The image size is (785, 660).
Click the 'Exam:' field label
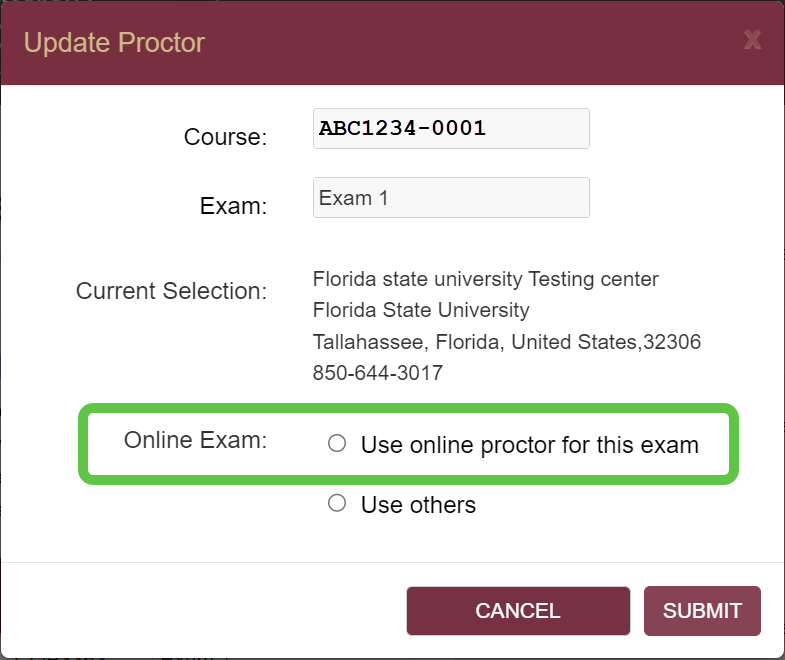[x=233, y=207]
